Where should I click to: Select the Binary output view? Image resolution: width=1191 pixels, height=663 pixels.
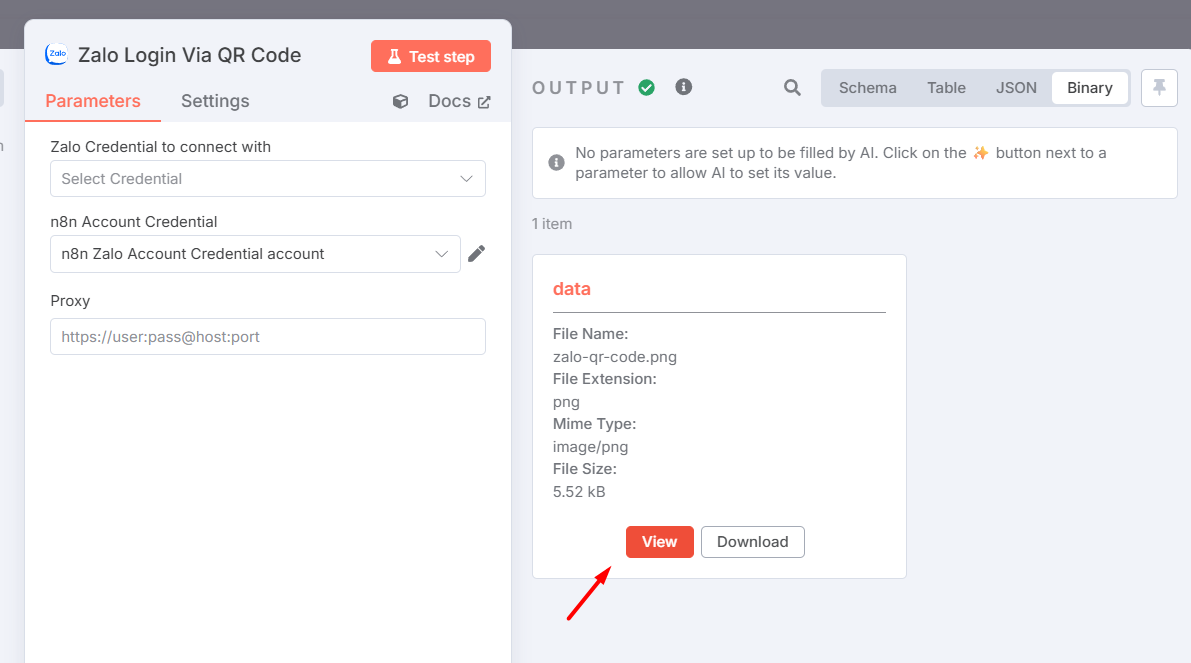pos(1090,88)
